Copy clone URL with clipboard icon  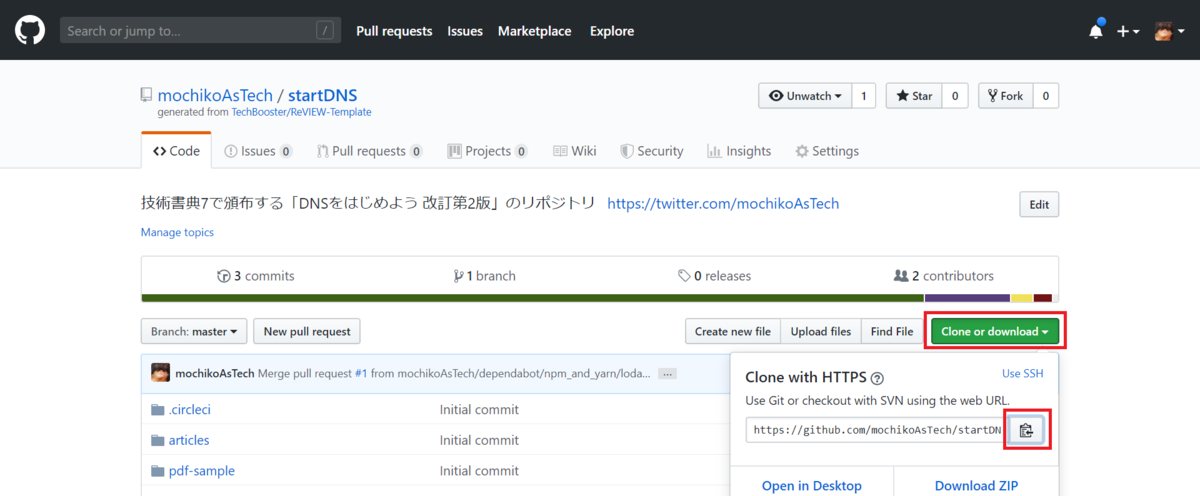(1025, 430)
